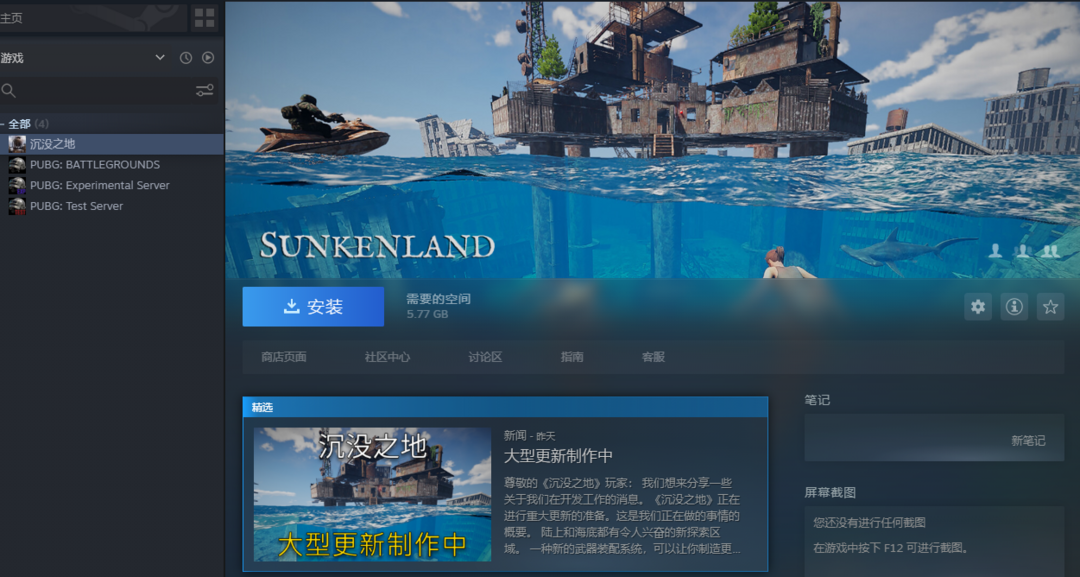Click the 屏幕截图 screenshots heading
Screen dimensions: 1080x577
(830, 492)
